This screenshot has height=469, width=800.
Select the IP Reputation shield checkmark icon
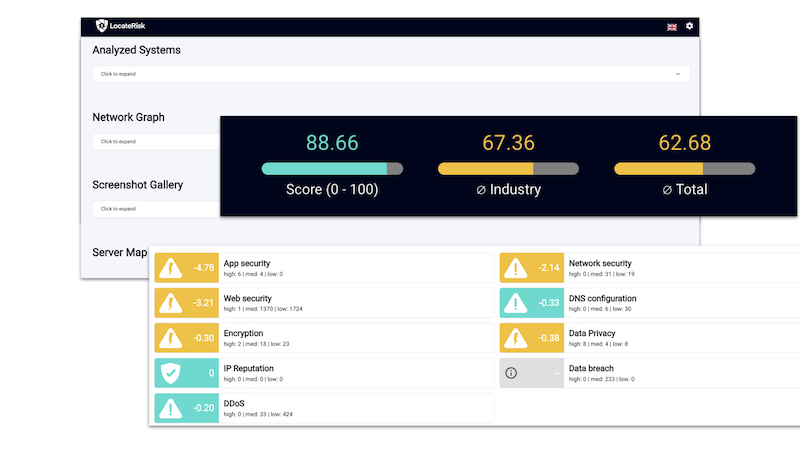[x=170, y=373]
